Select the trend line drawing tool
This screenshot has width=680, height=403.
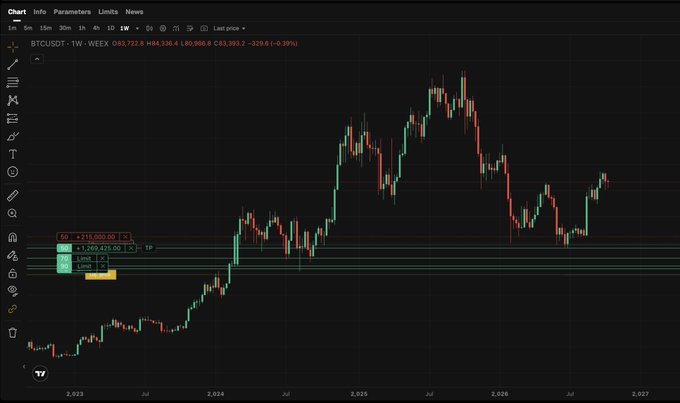(13, 65)
